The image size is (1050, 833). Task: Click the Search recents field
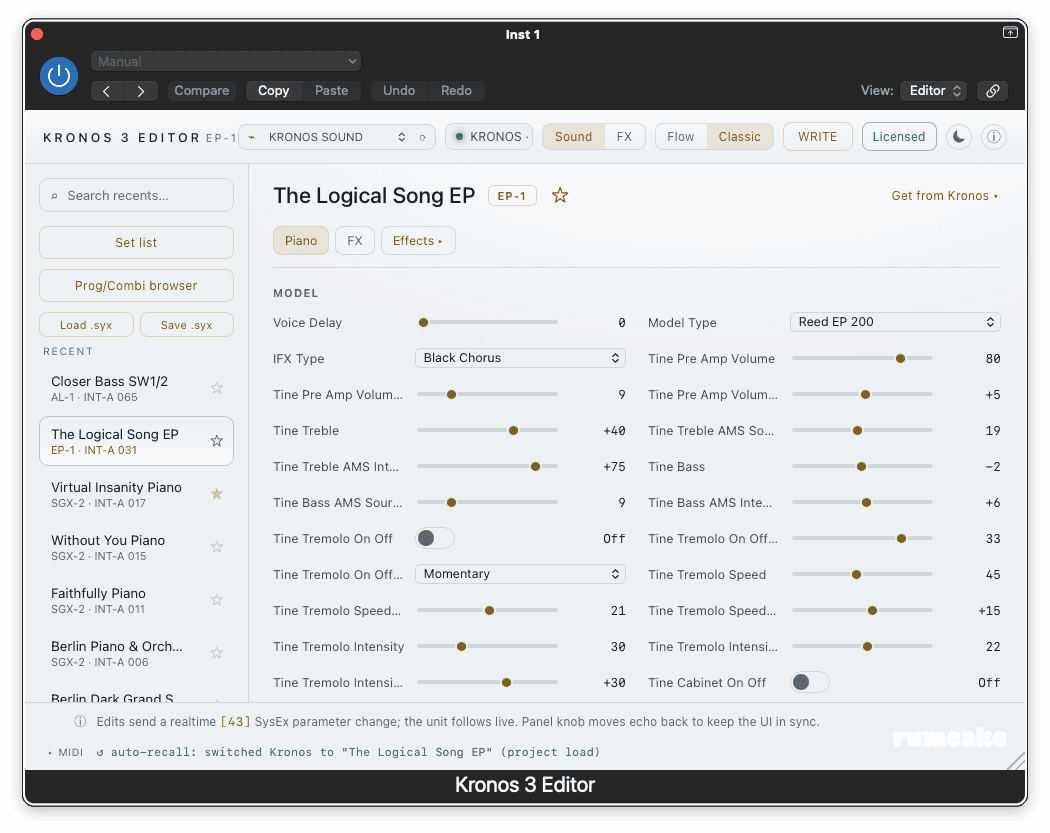pyautogui.click(x=136, y=196)
